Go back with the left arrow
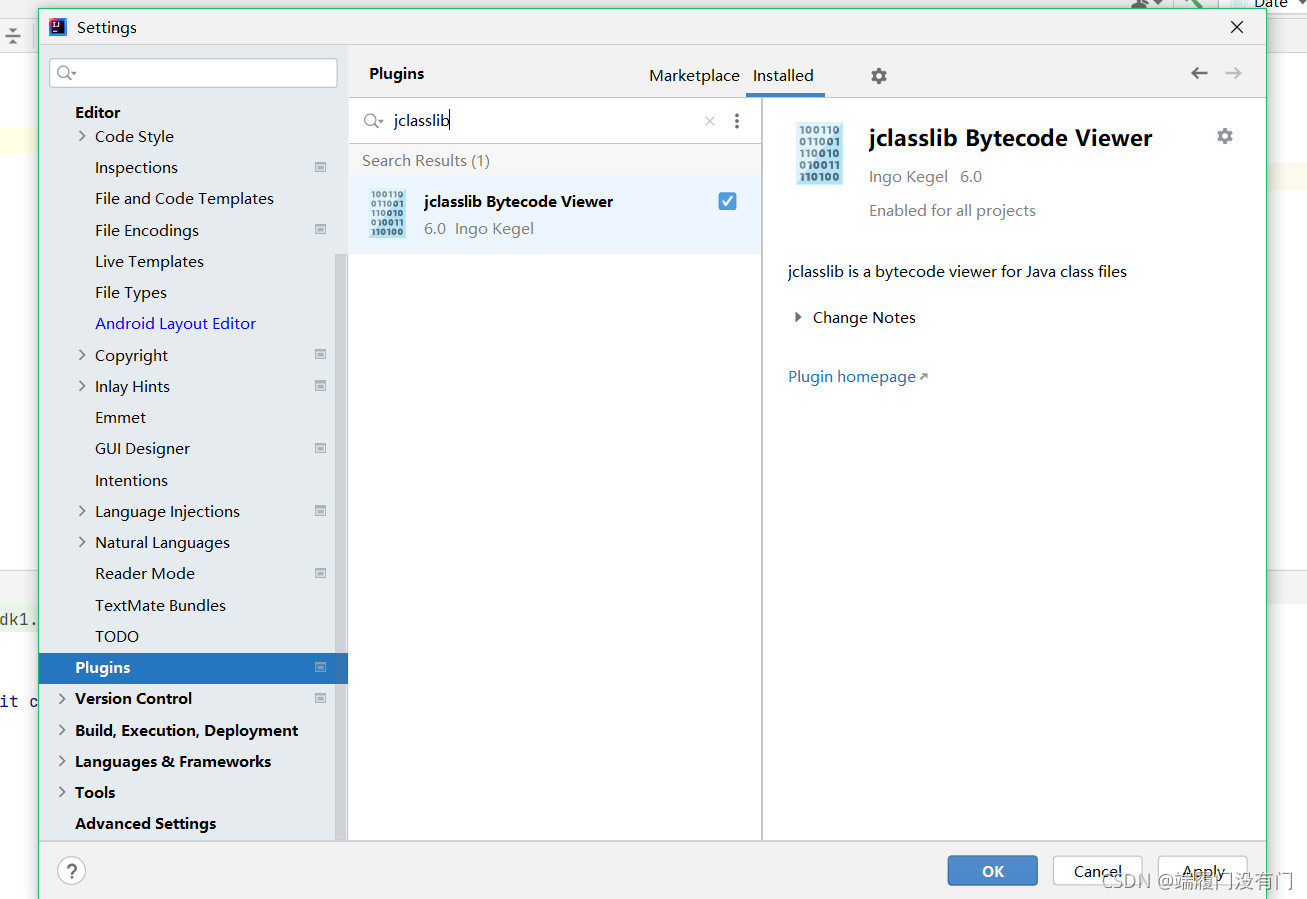 1199,73
